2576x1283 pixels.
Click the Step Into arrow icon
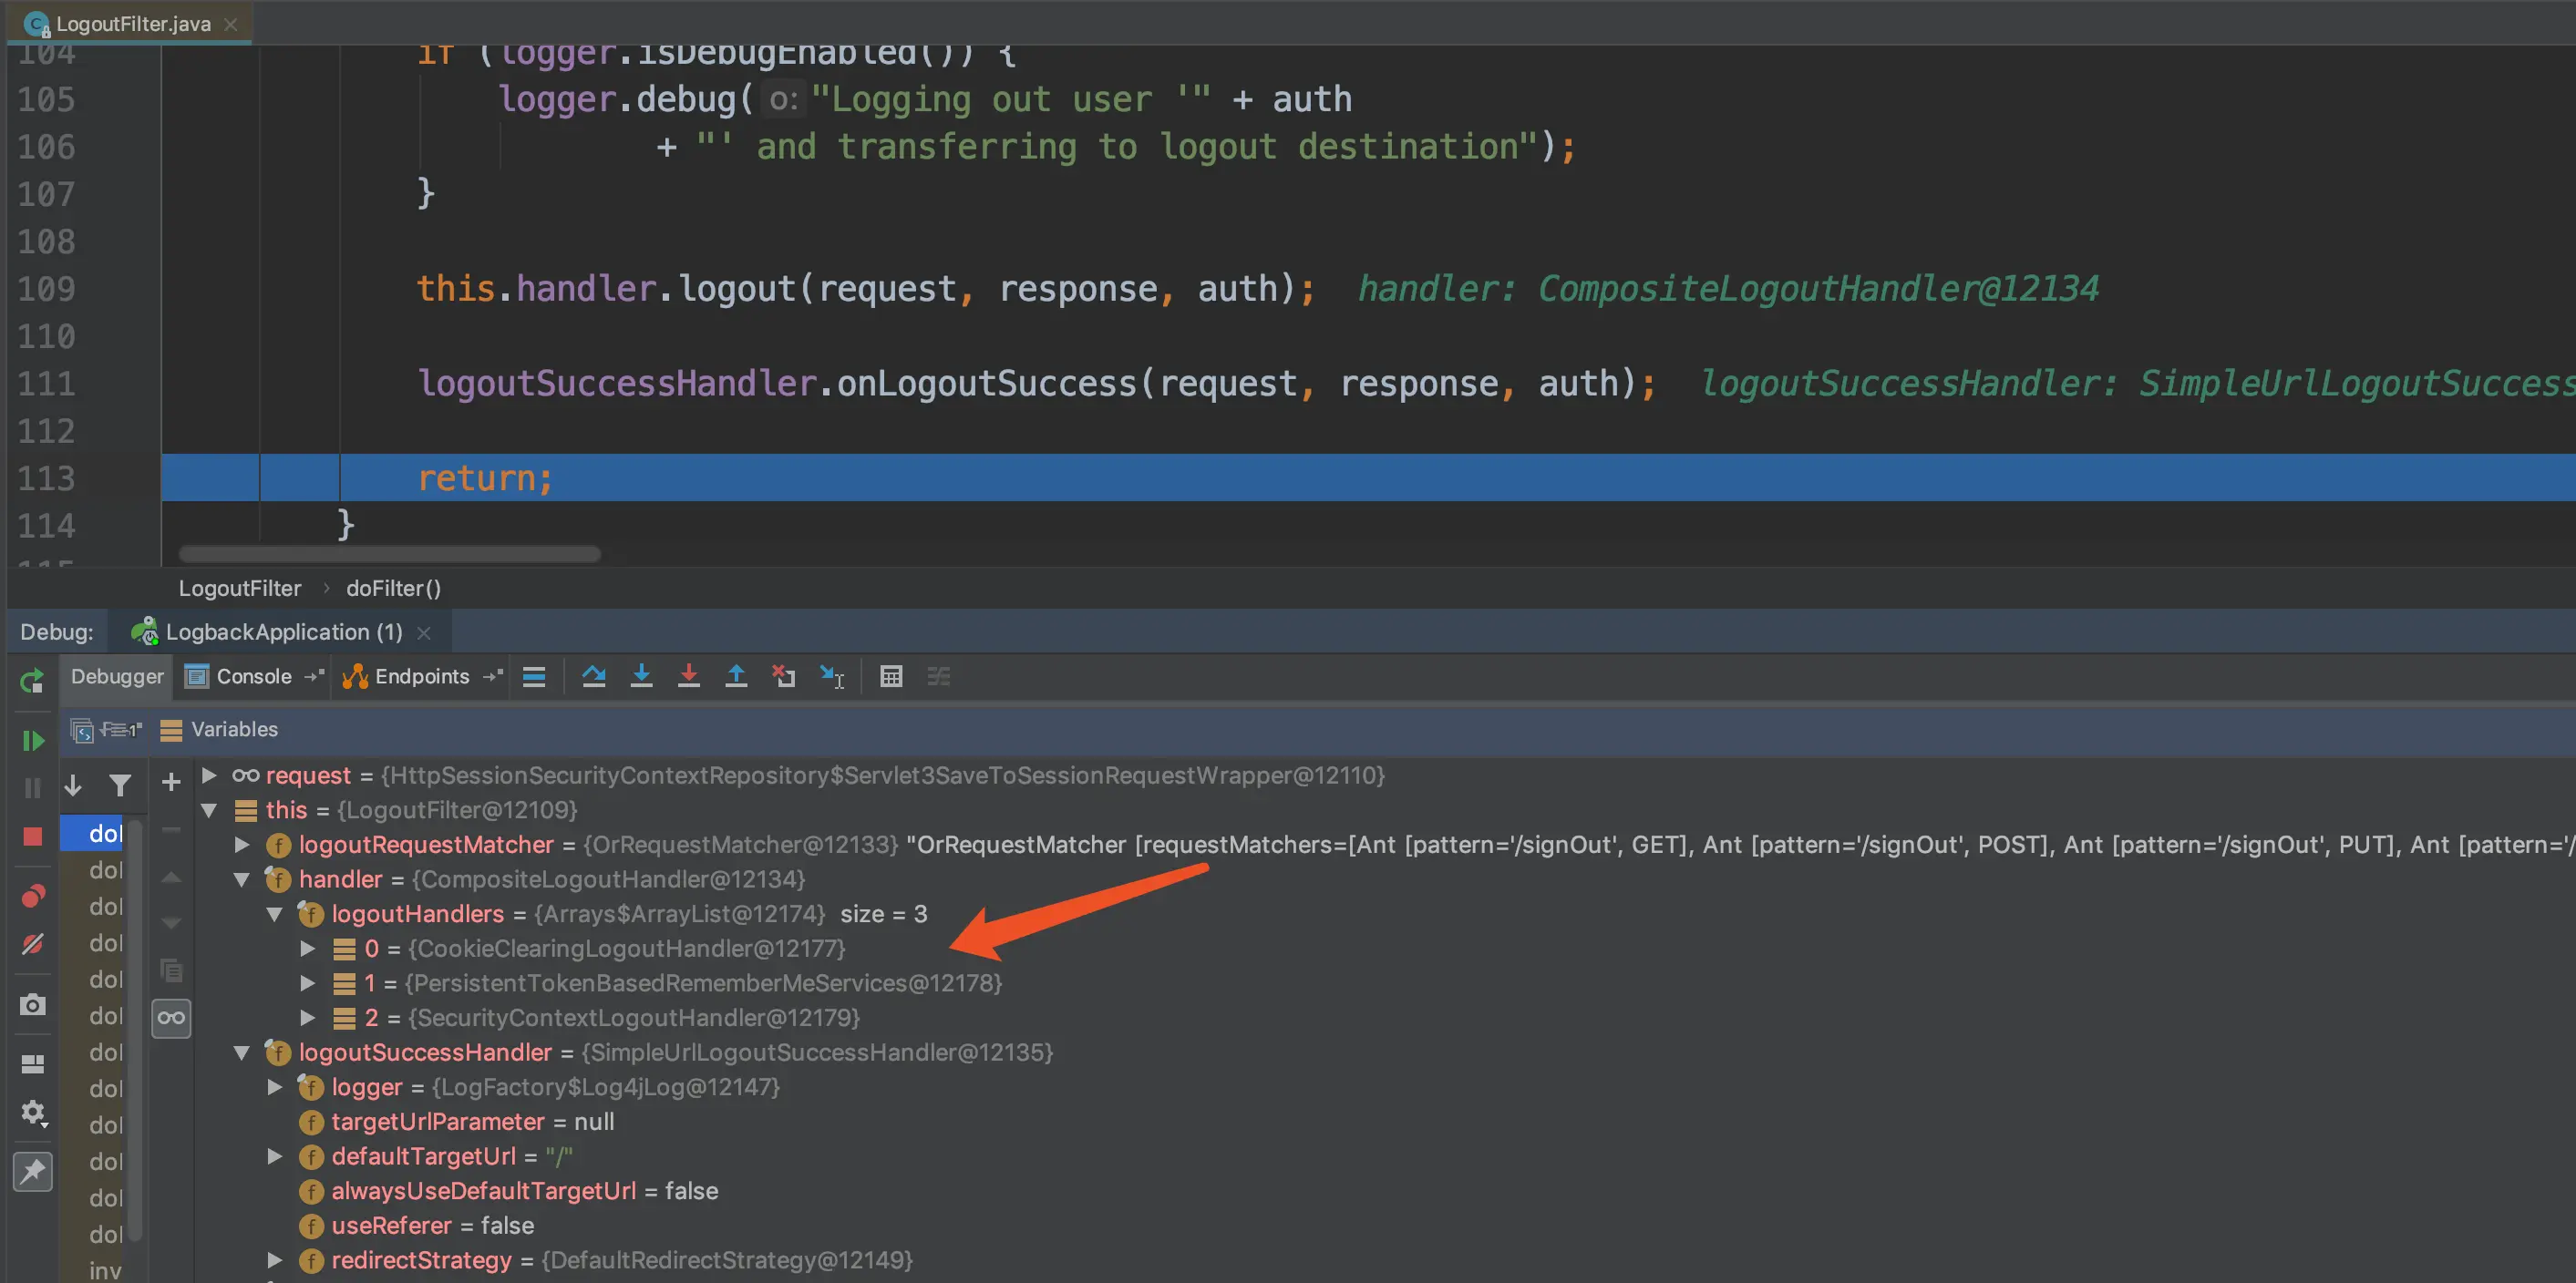tap(641, 677)
